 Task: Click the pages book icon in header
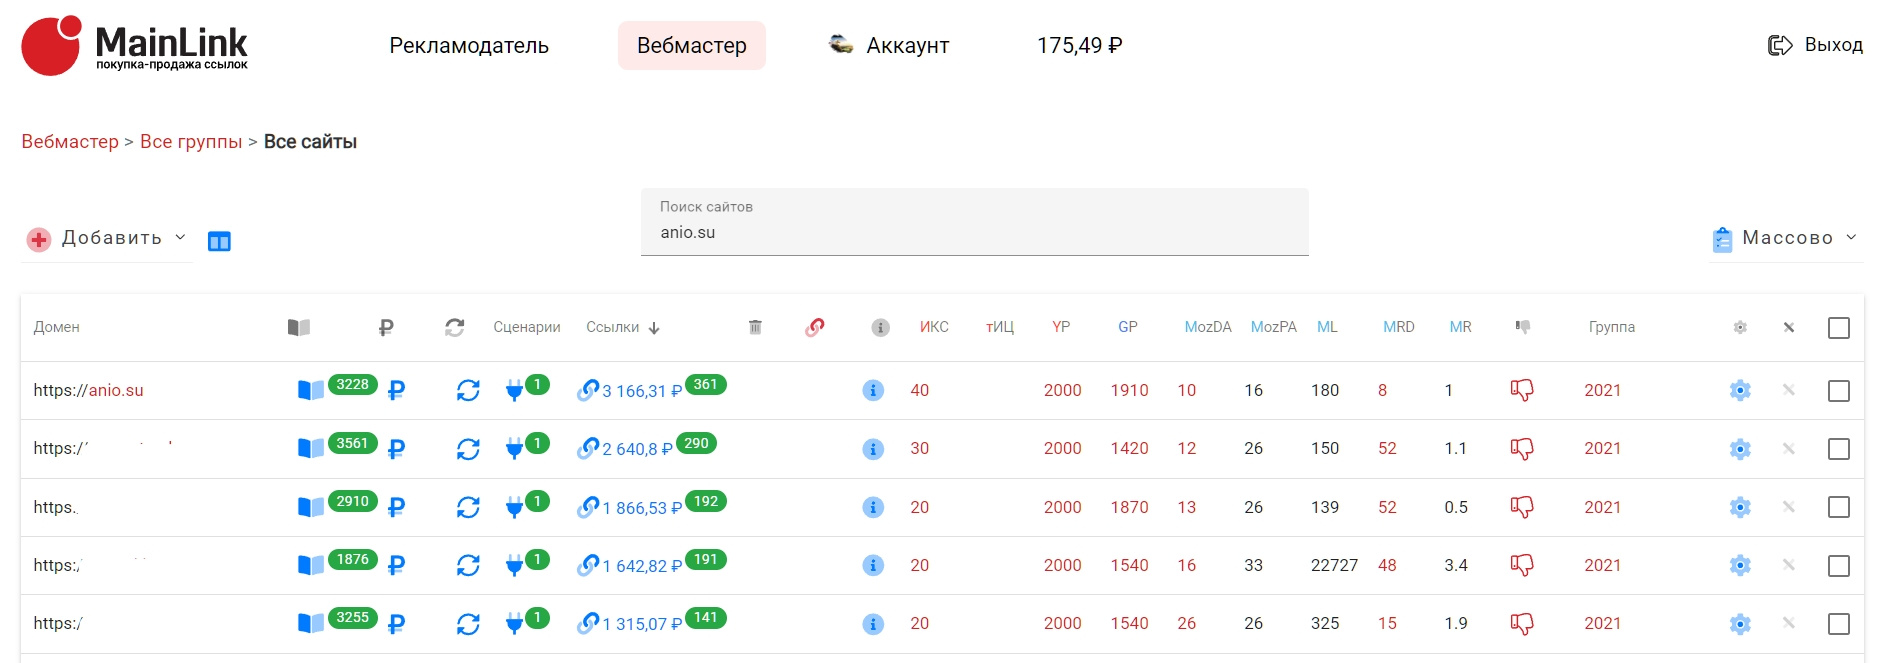coord(299,327)
